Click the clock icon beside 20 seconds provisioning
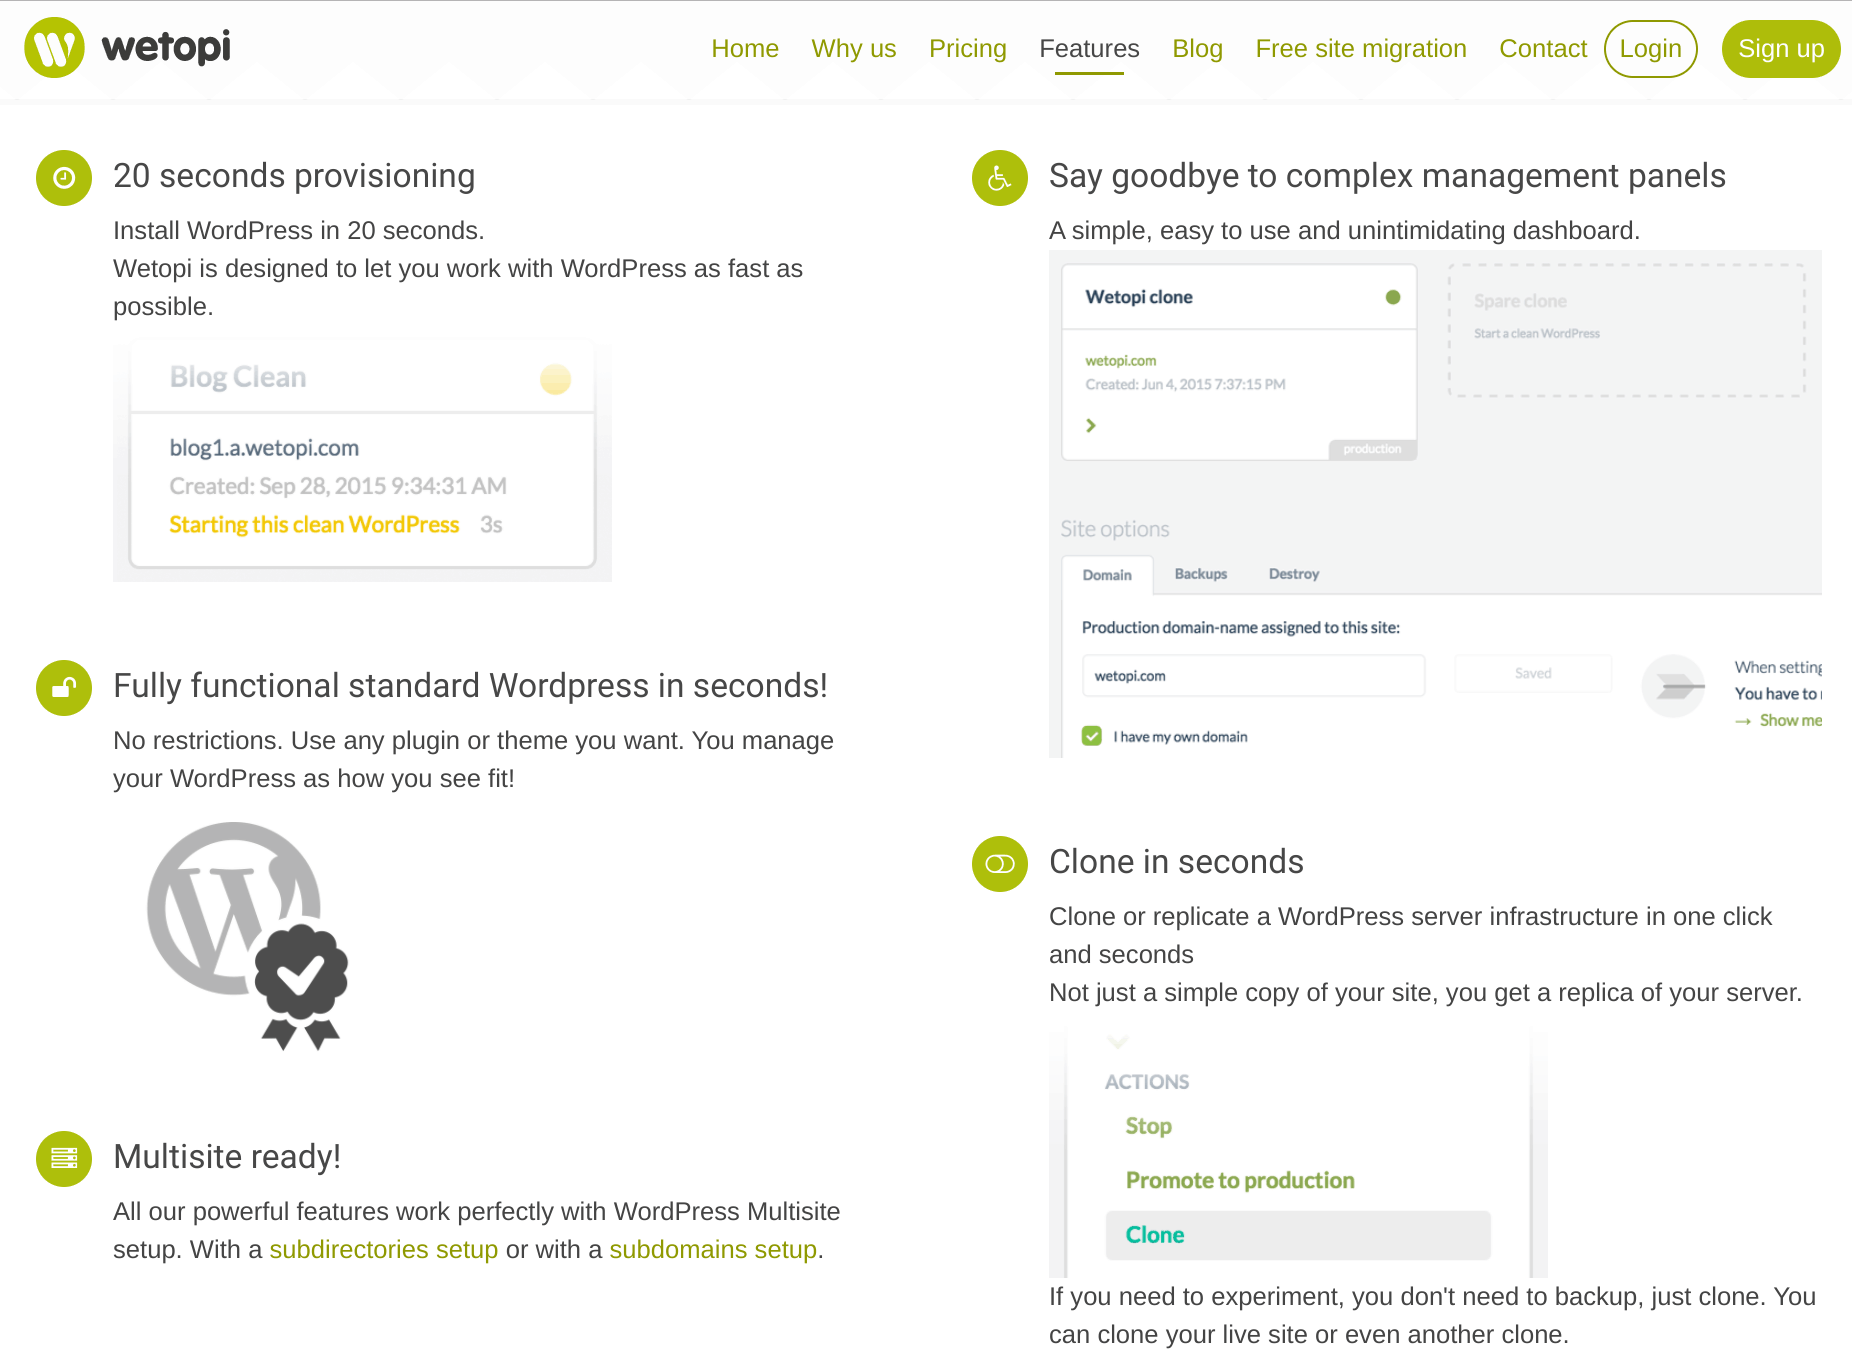1852x1372 pixels. tap(64, 178)
